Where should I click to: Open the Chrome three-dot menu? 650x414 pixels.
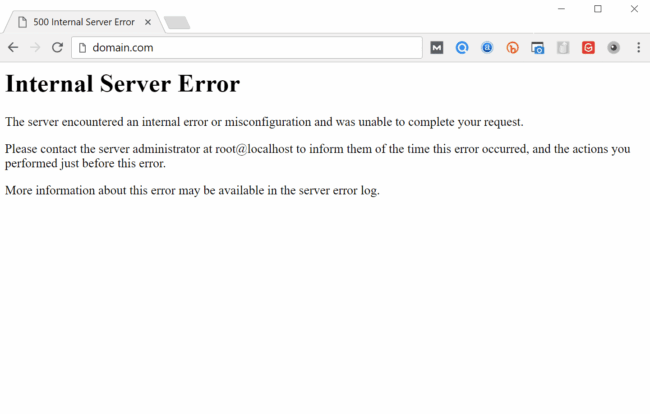click(x=638, y=47)
